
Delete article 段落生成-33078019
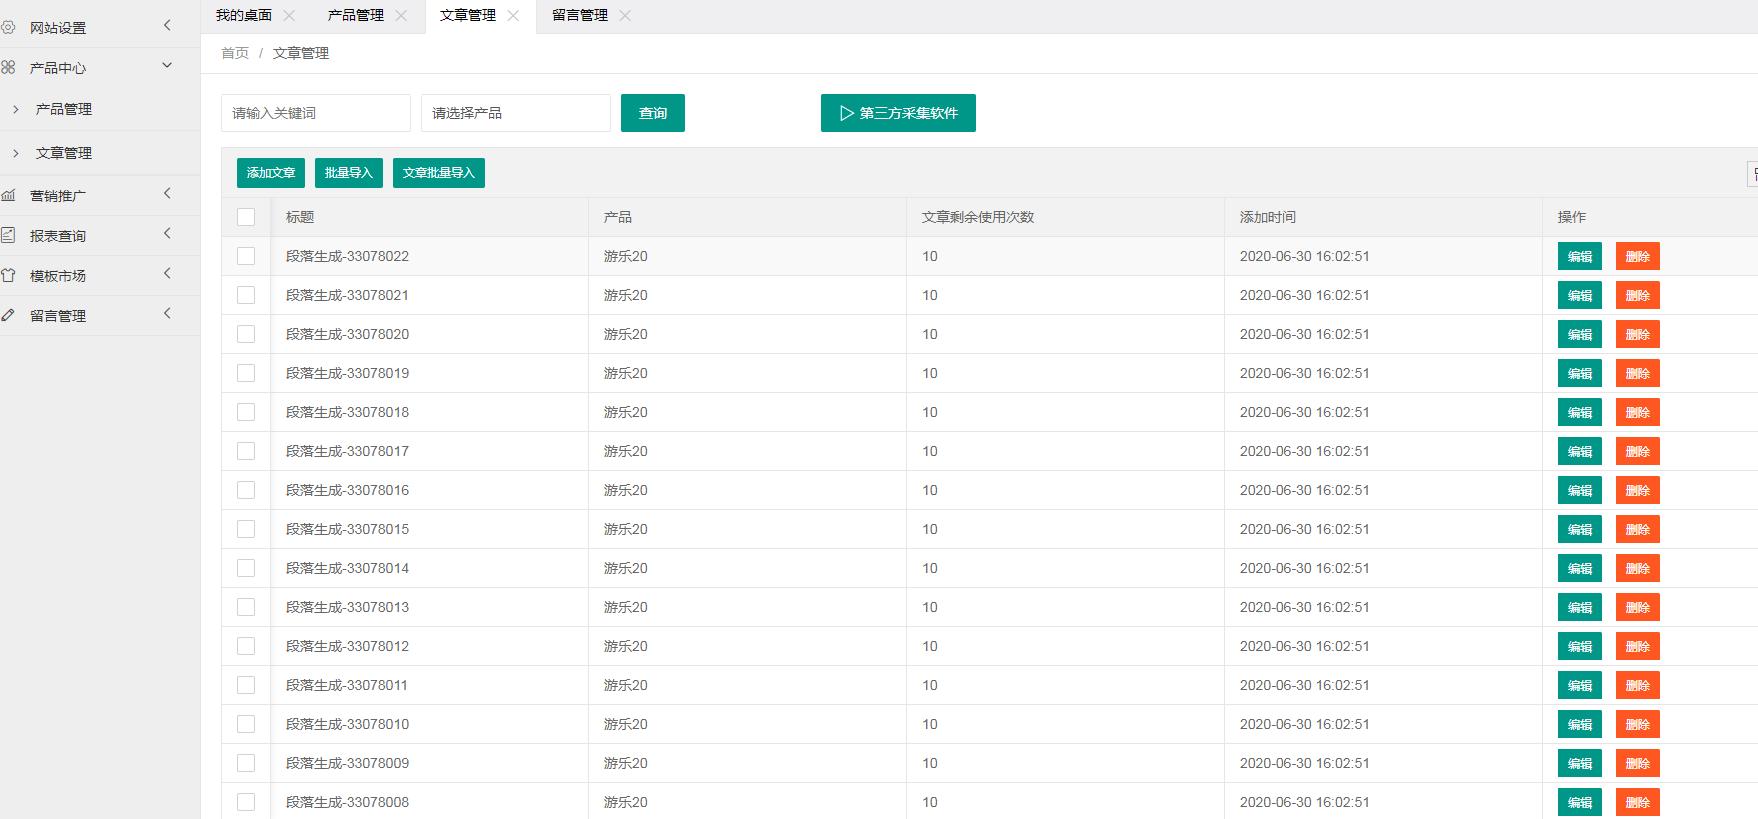click(1638, 373)
